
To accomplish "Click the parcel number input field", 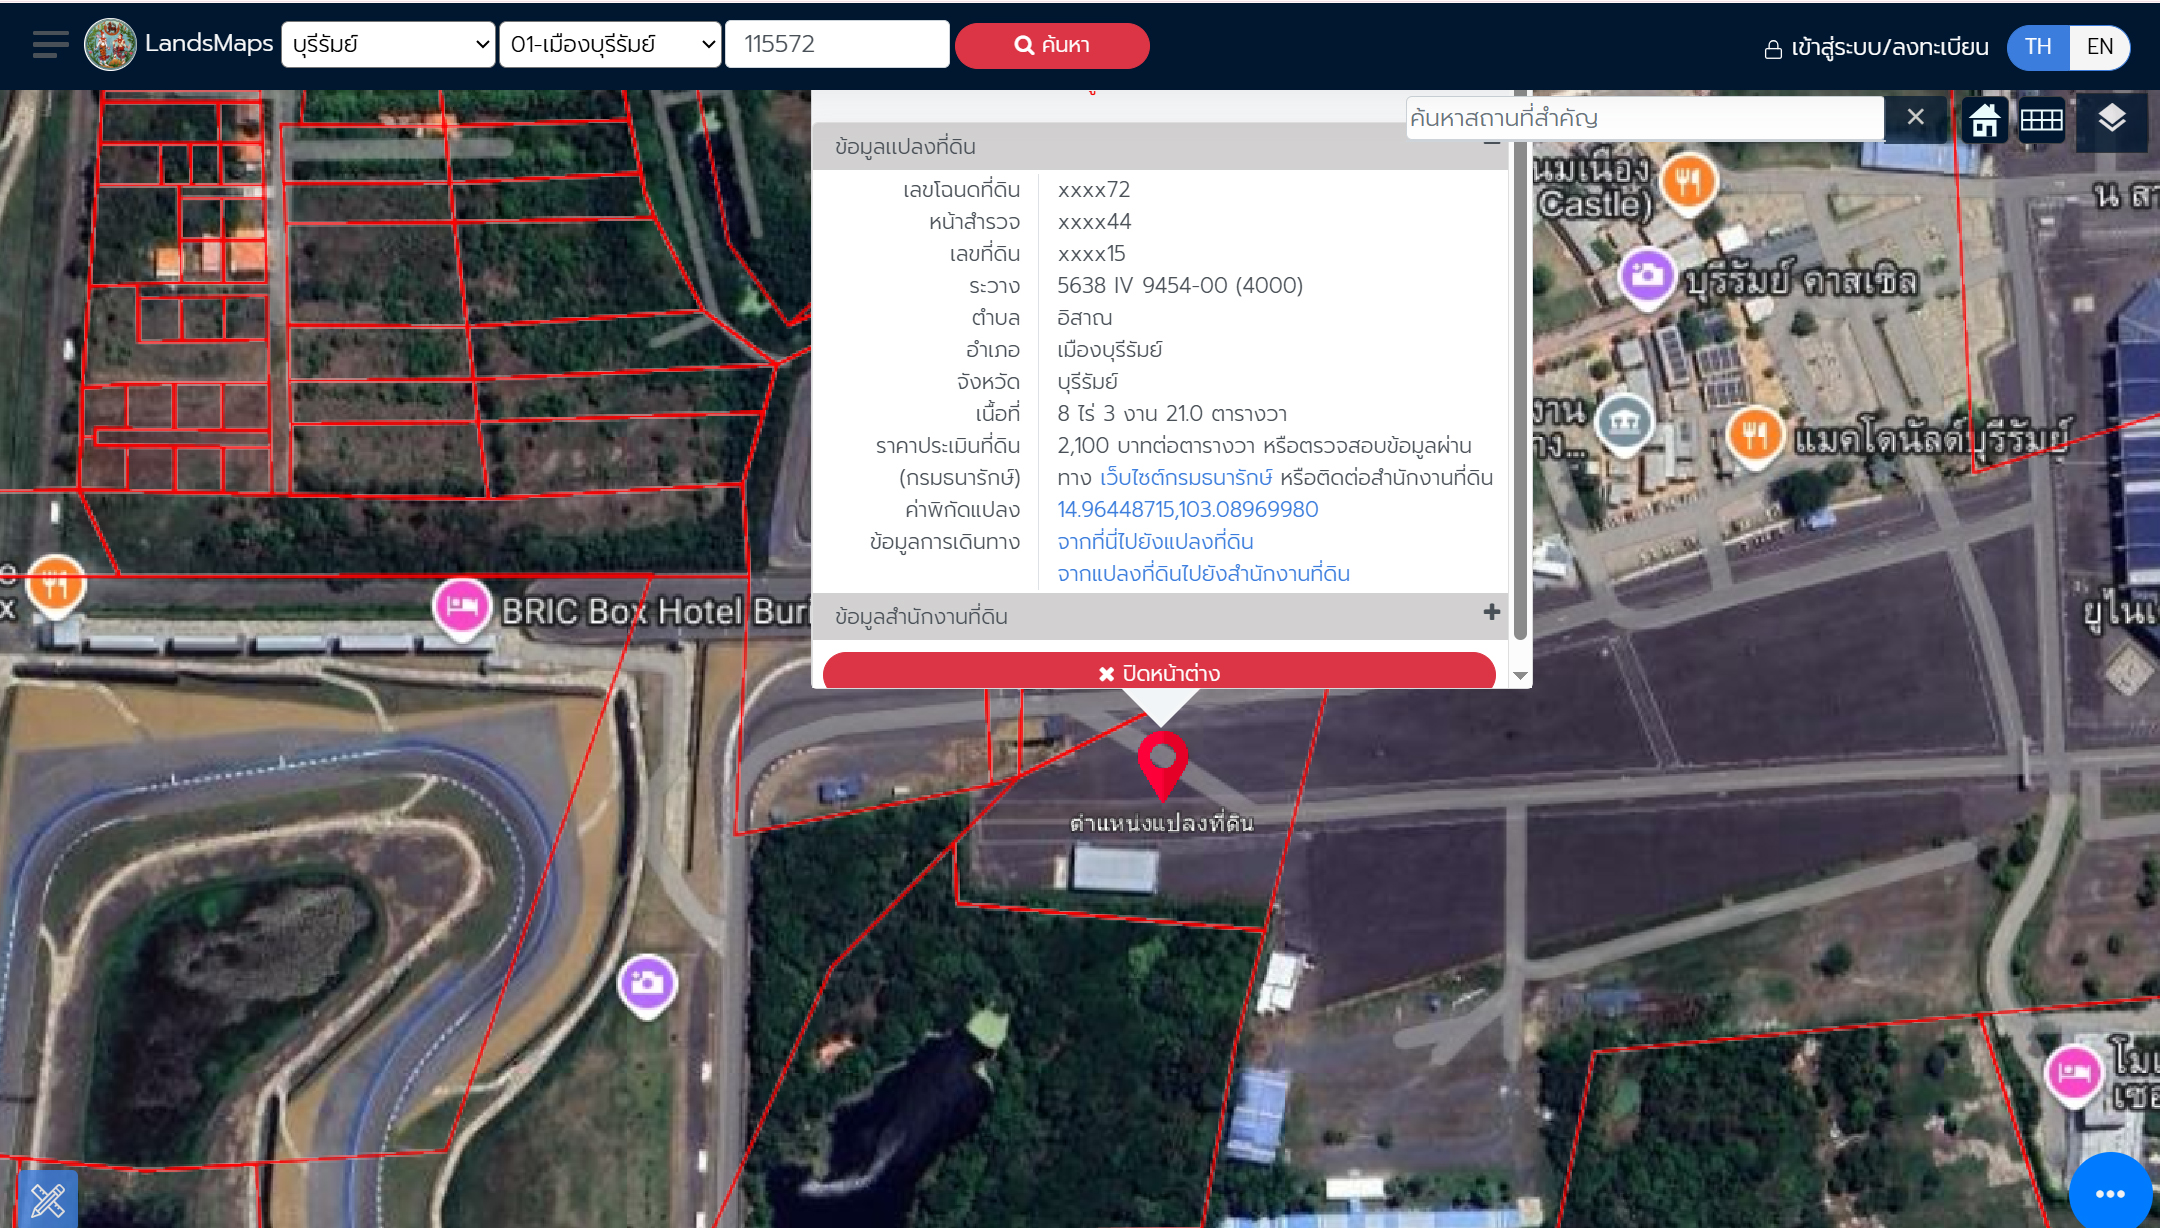I will tap(836, 45).
